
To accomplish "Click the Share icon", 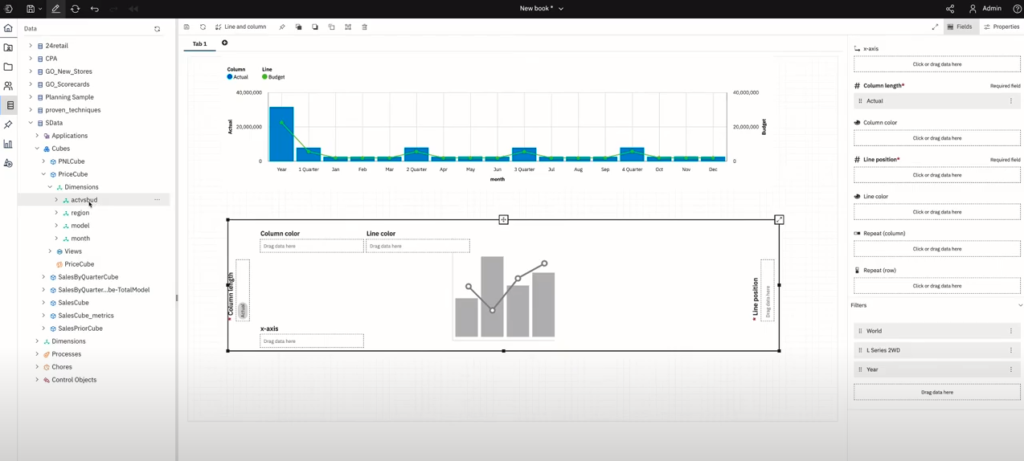I will [x=950, y=8].
